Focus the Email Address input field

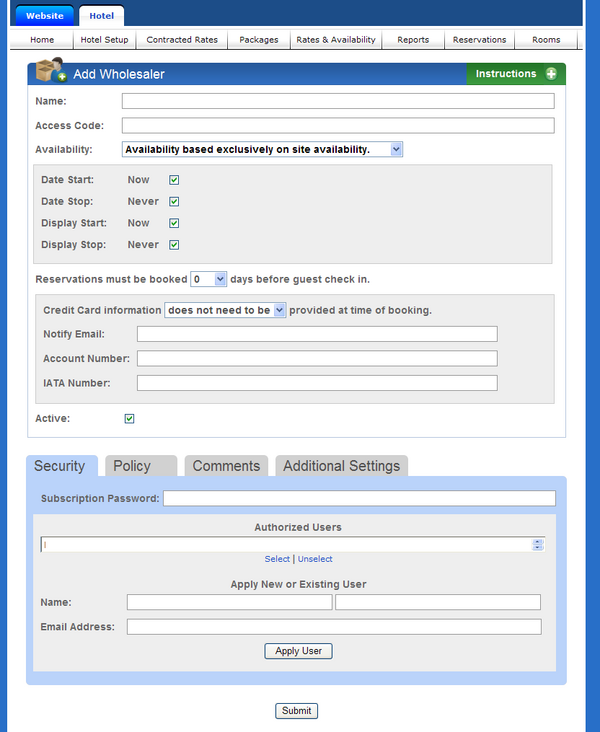334,626
